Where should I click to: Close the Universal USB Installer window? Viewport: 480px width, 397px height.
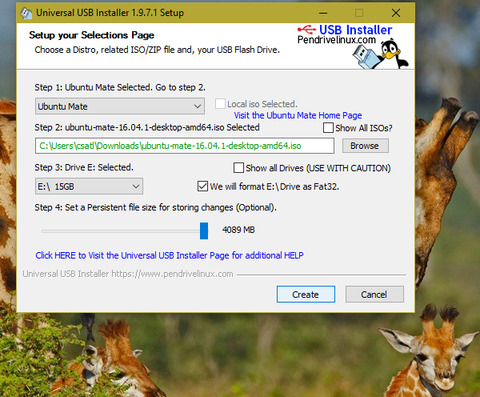pyautogui.click(x=396, y=13)
